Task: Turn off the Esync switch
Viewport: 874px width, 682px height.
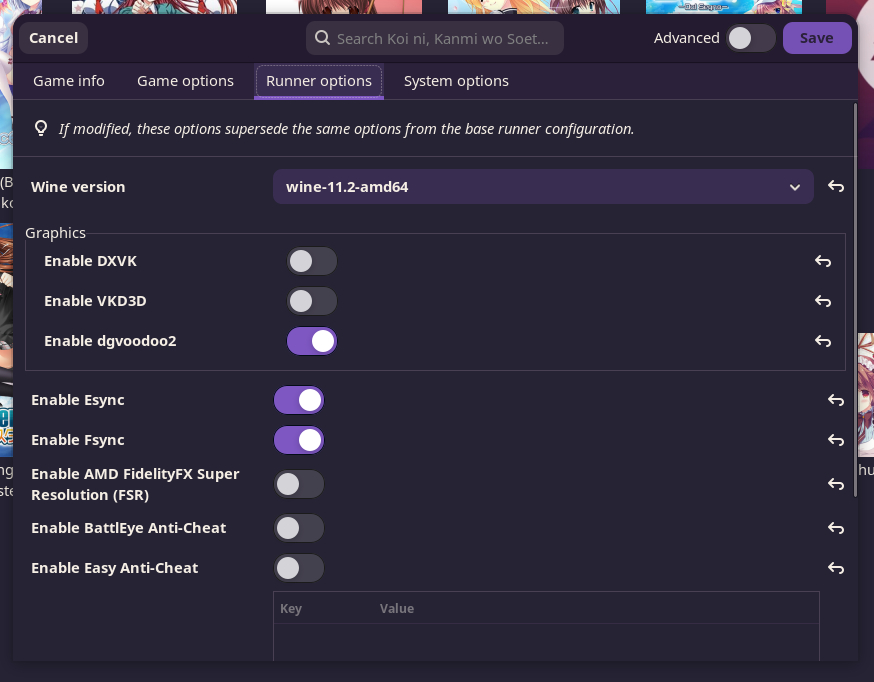Action: click(x=299, y=400)
